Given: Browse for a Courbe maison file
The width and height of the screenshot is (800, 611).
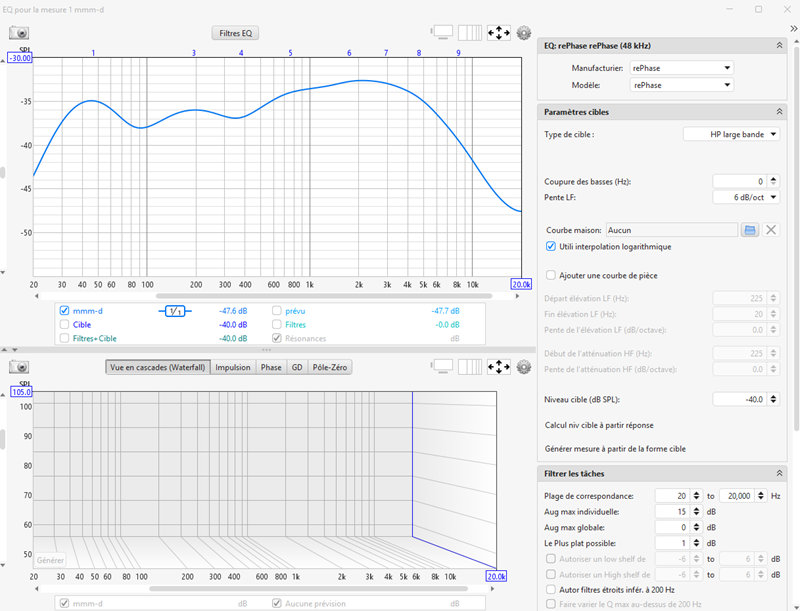Looking at the screenshot, I should coord(749,230).
